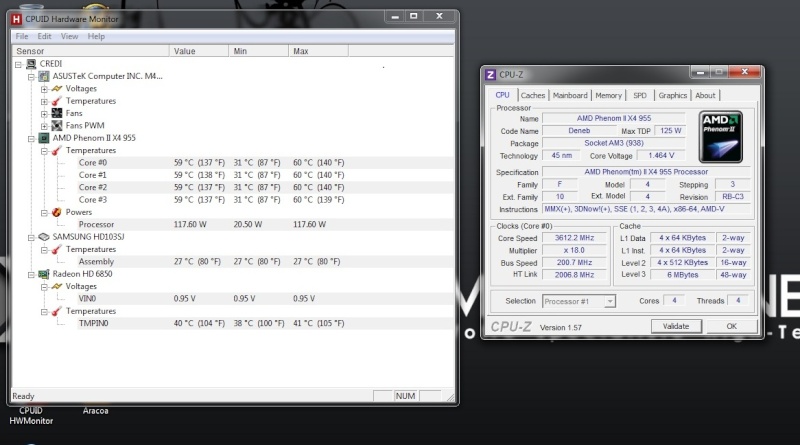Viewport: 800px width, 445px height.
Task: Click the Sensor column header
Action: point(90,51)
